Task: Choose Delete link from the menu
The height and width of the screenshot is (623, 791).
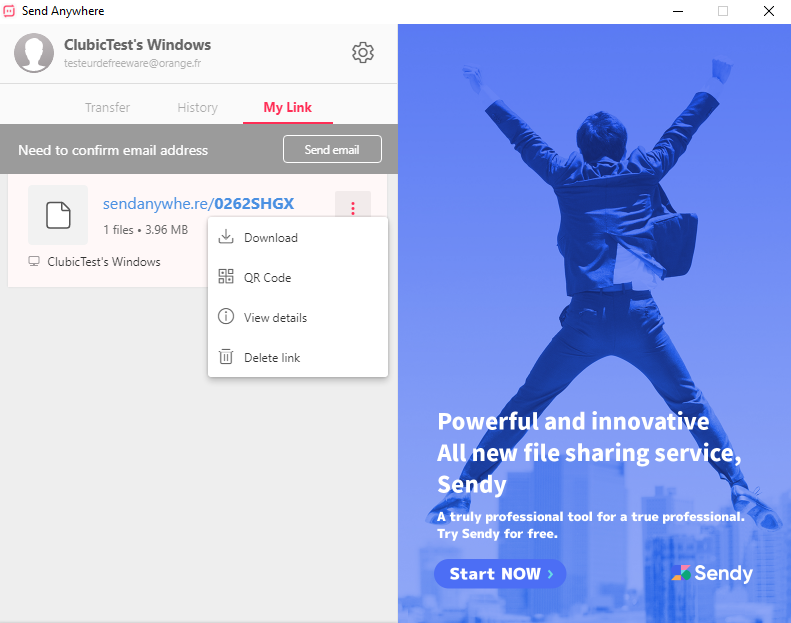Action: [x=298, y=357]
